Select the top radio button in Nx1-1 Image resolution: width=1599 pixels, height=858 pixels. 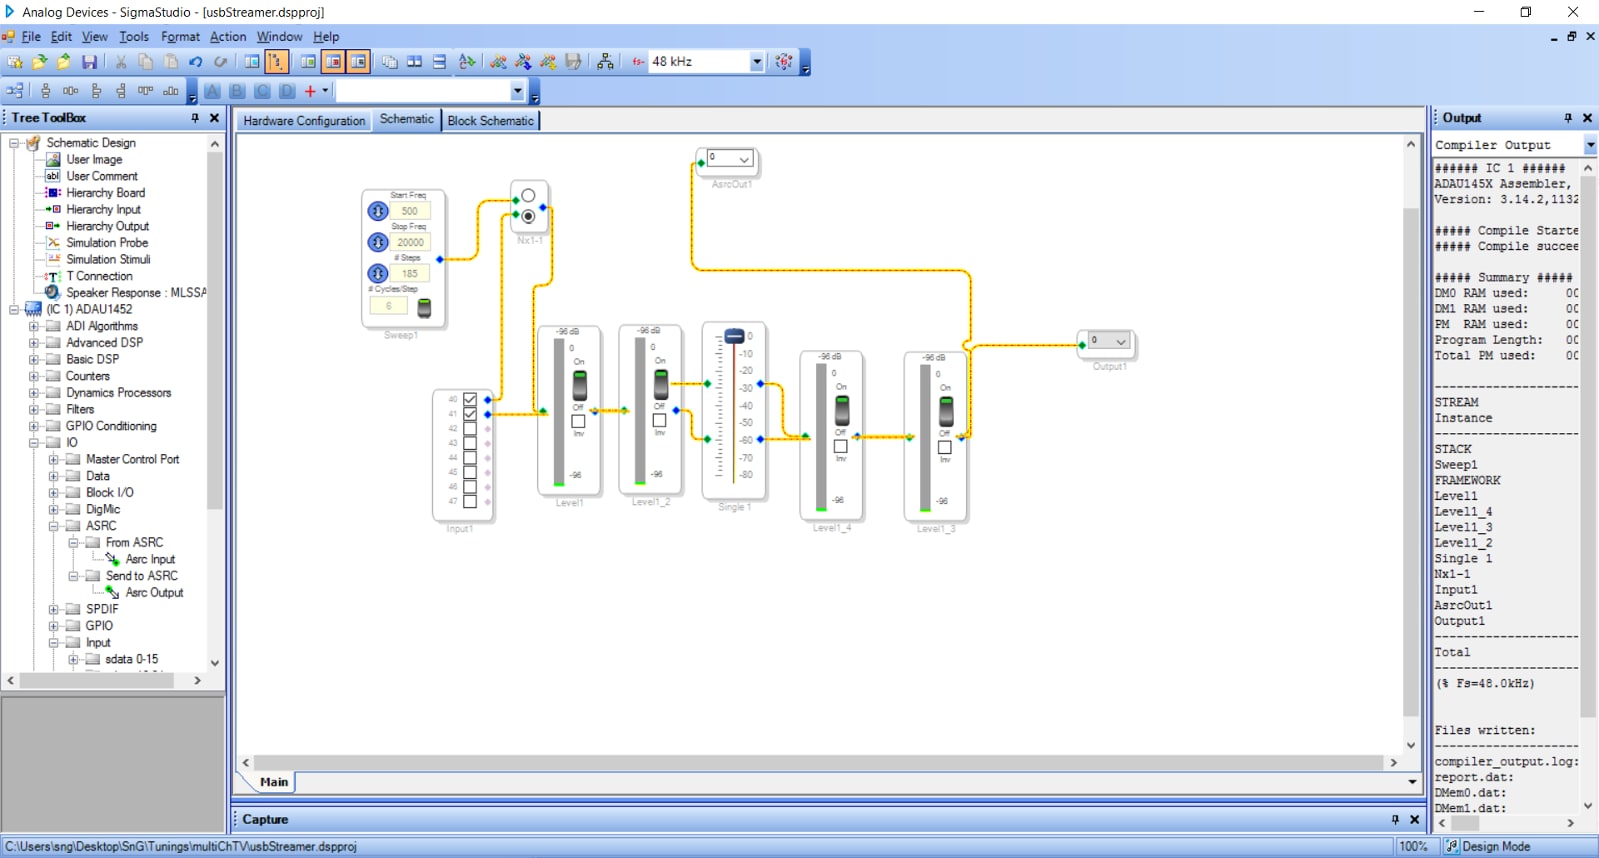pyautogui.click(x=528, y=196)
